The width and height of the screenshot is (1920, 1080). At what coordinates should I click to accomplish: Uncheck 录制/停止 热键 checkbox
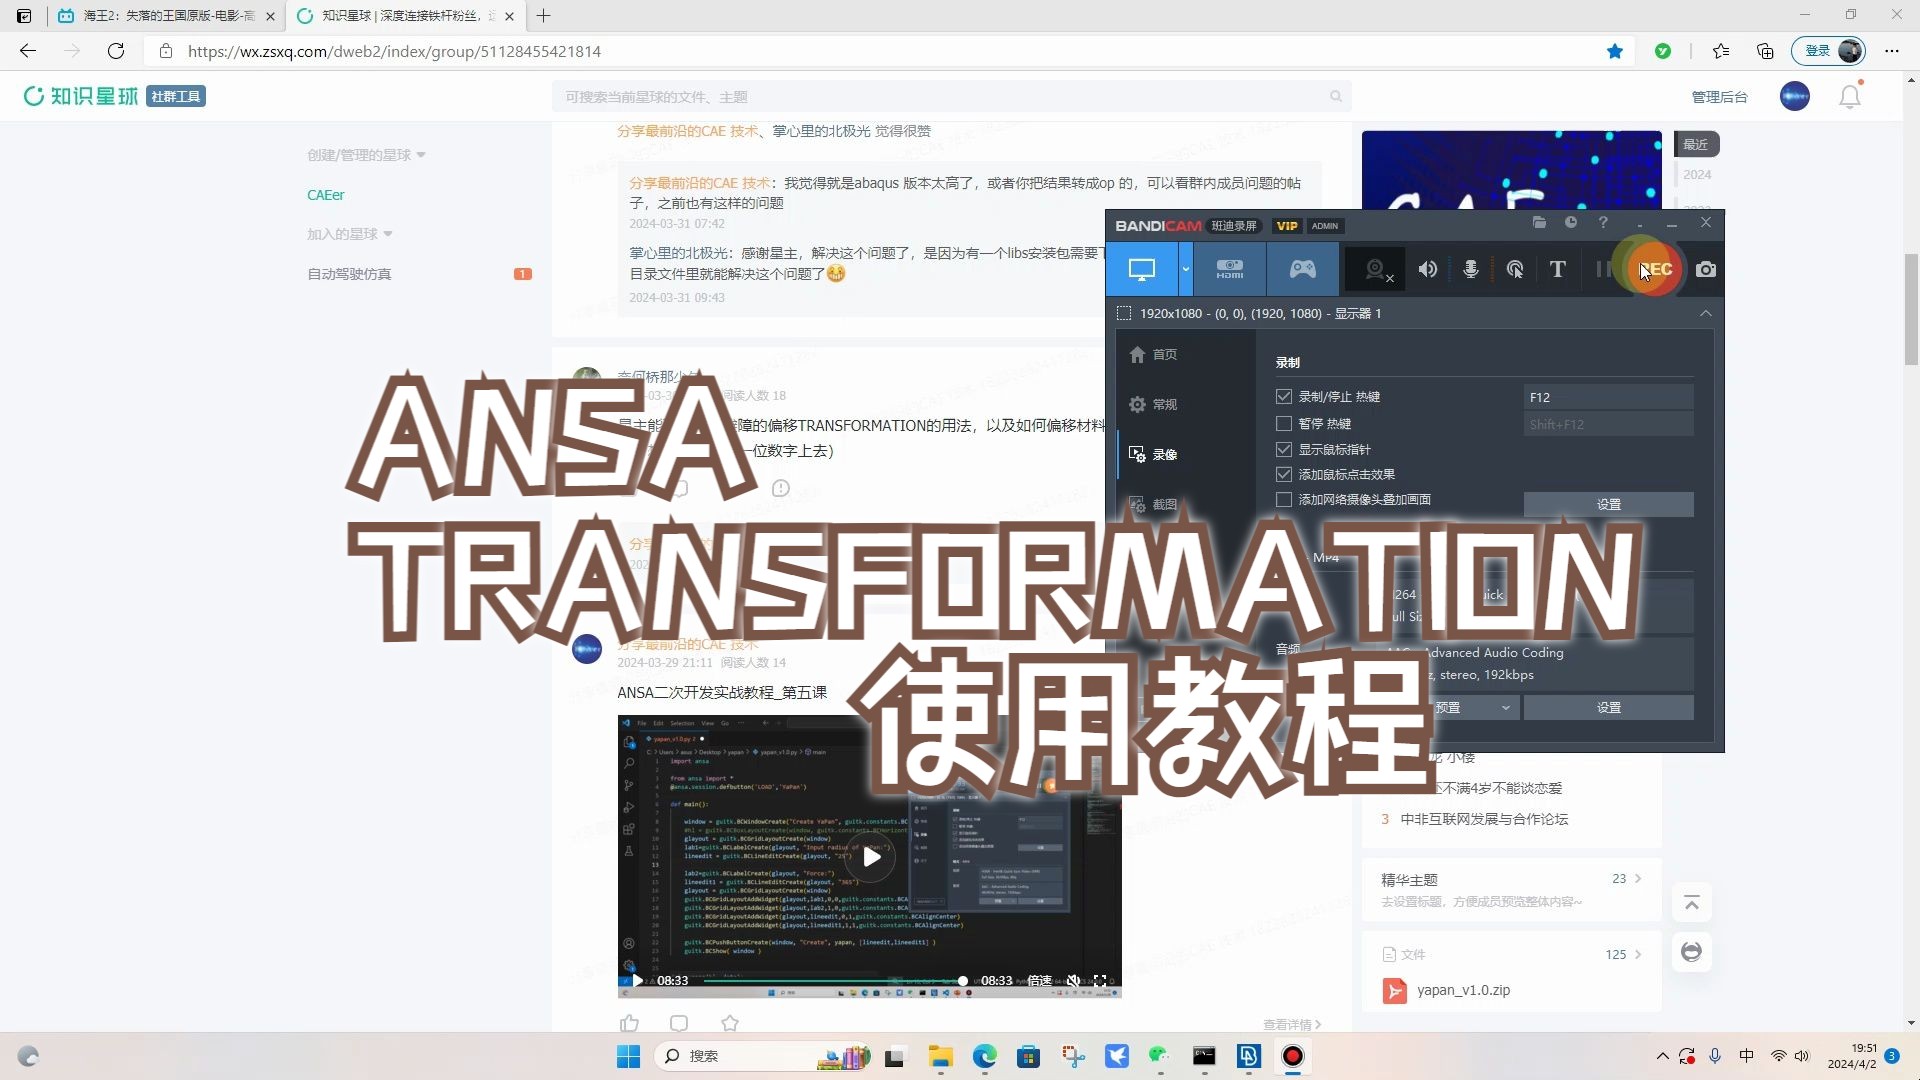(x=1284, y=397)
